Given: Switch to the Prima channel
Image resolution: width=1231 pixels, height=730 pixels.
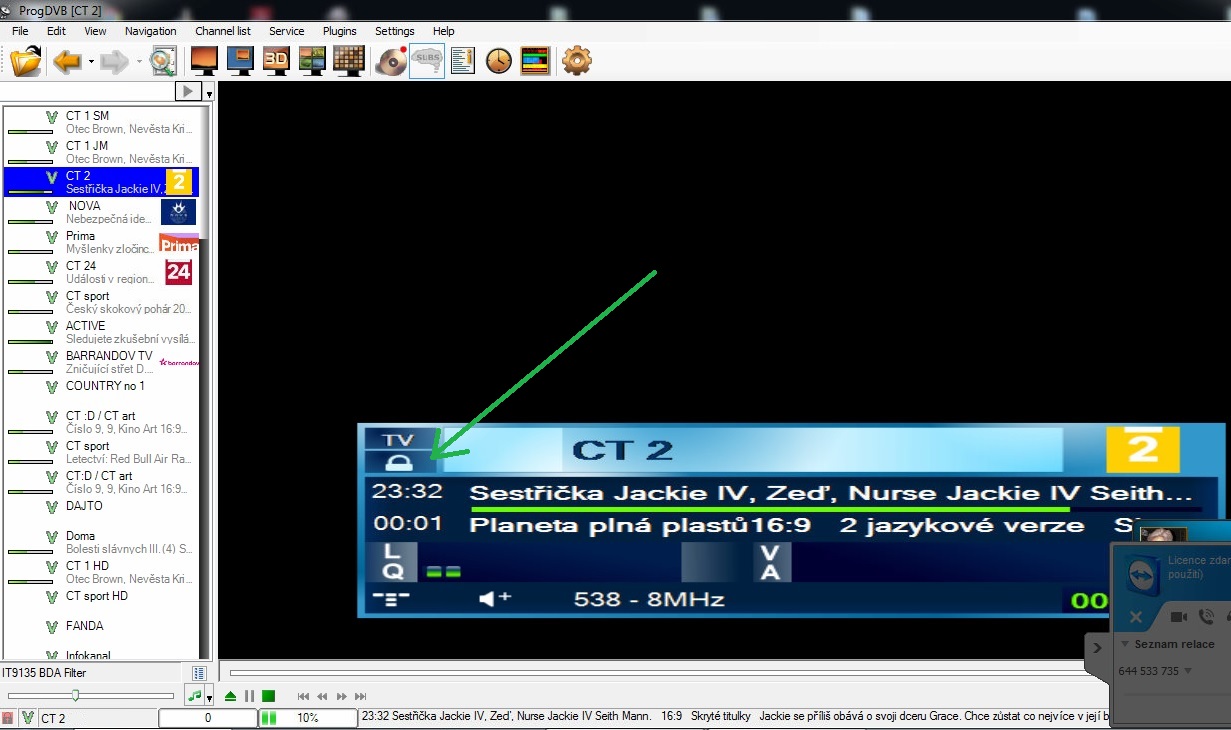Looking at the screenshot, I should tap(102, 242).
